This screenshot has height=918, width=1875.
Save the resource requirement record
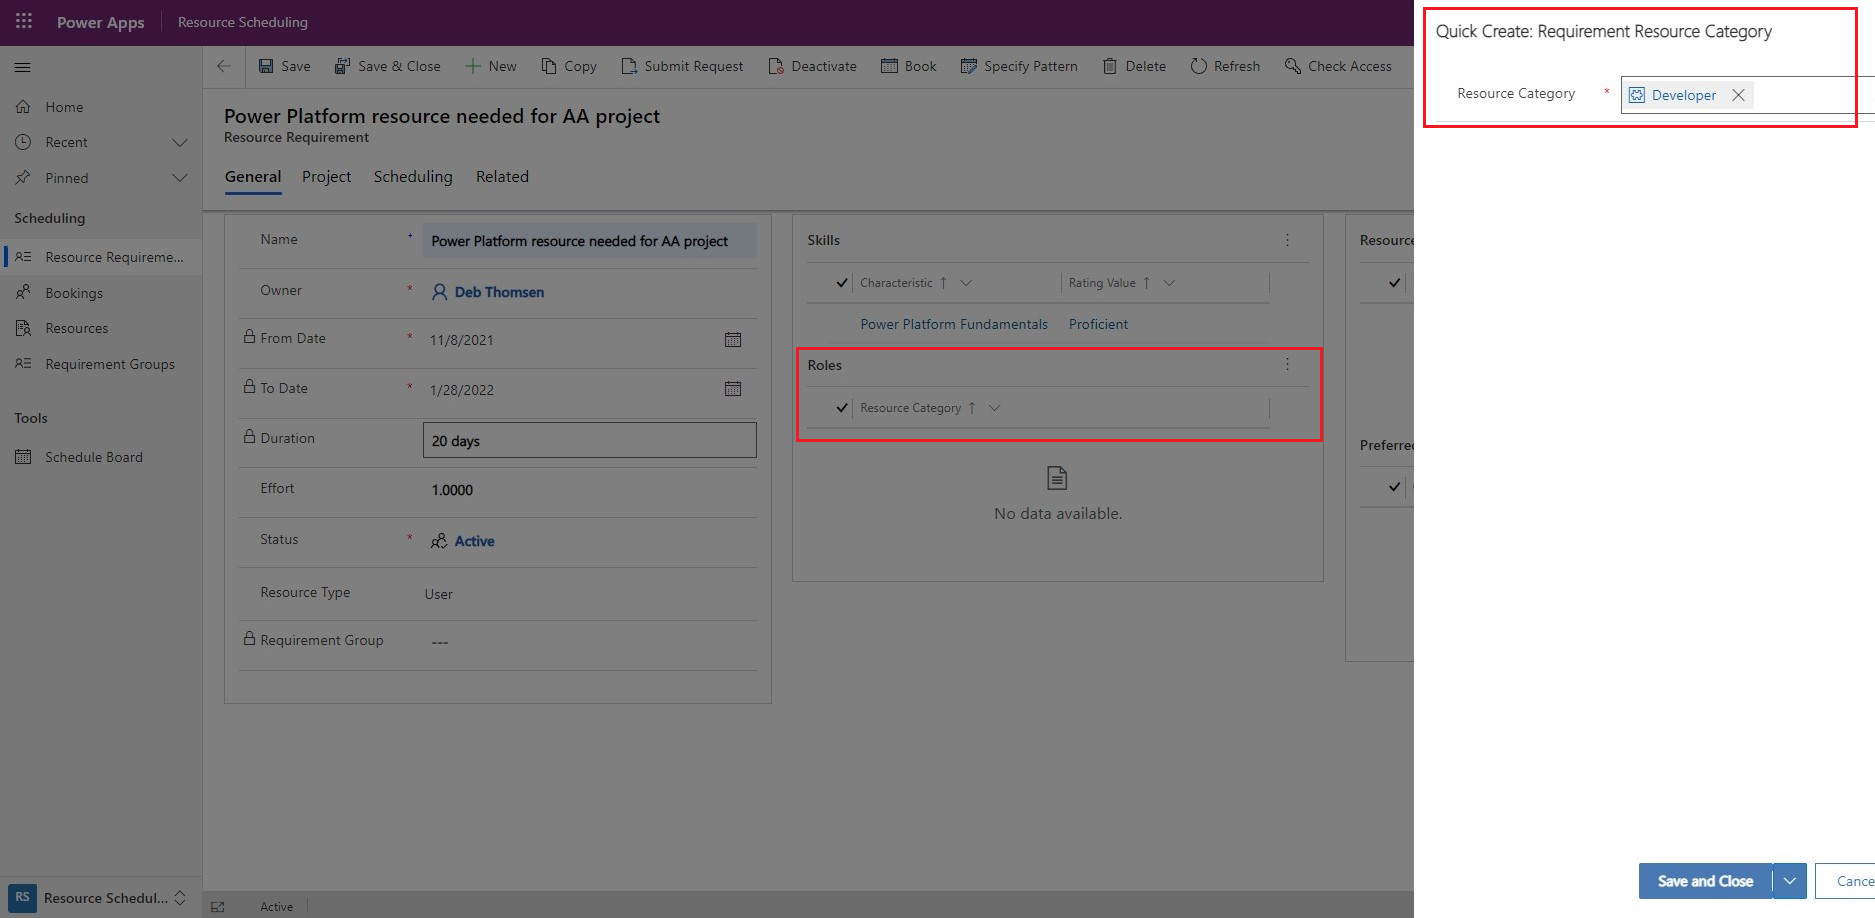pos(285,66)
